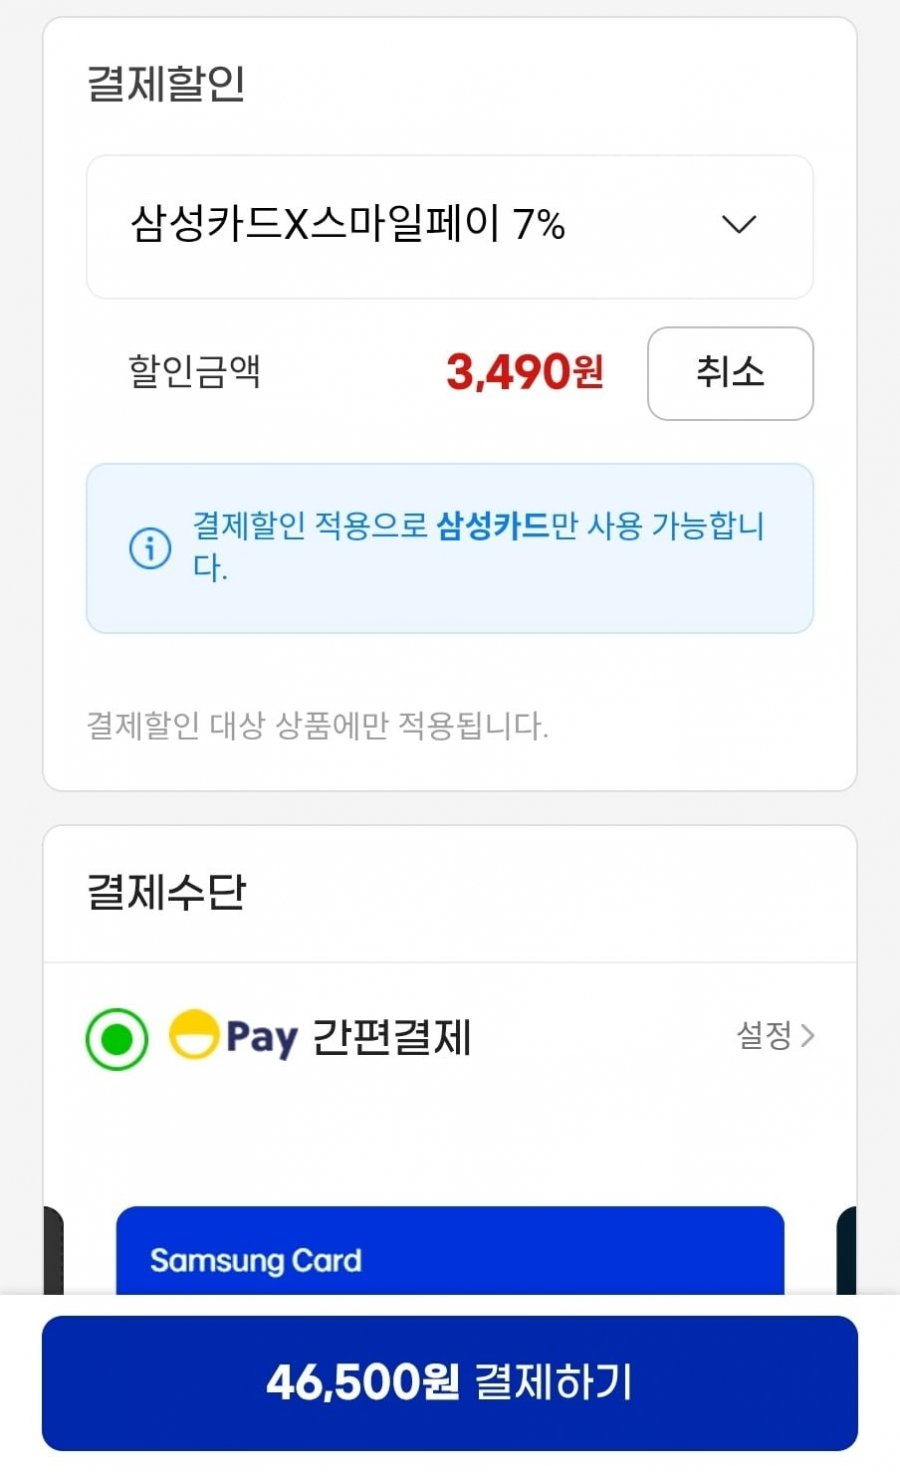Image resolution: width=900 pixels, height=1472 pixels.
Task: Click the 결제수단 section heading
Action: click(x=167, y=892)
